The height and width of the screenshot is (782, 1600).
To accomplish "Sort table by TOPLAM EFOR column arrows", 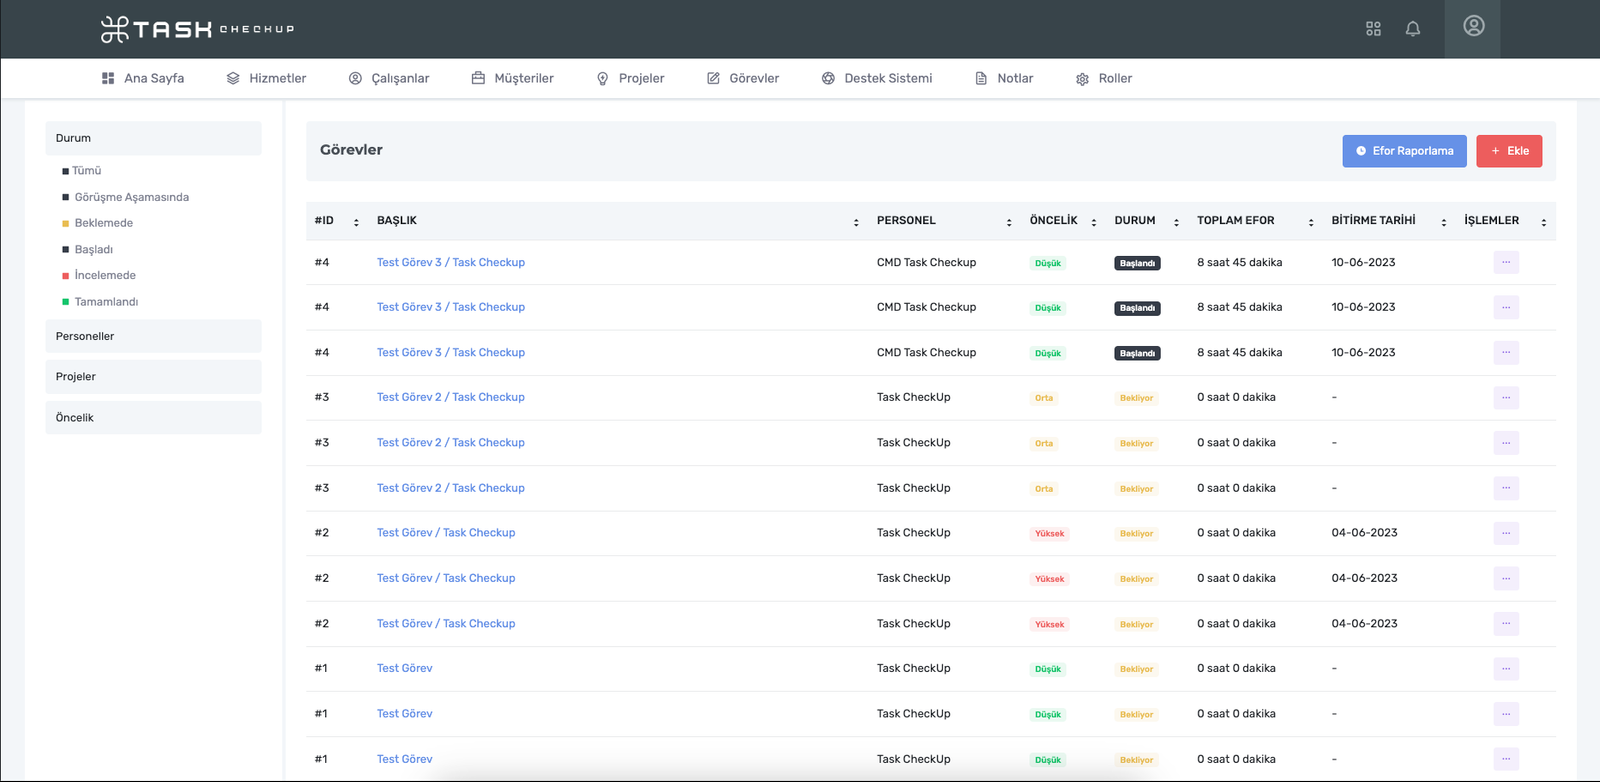I will 1311,222.
